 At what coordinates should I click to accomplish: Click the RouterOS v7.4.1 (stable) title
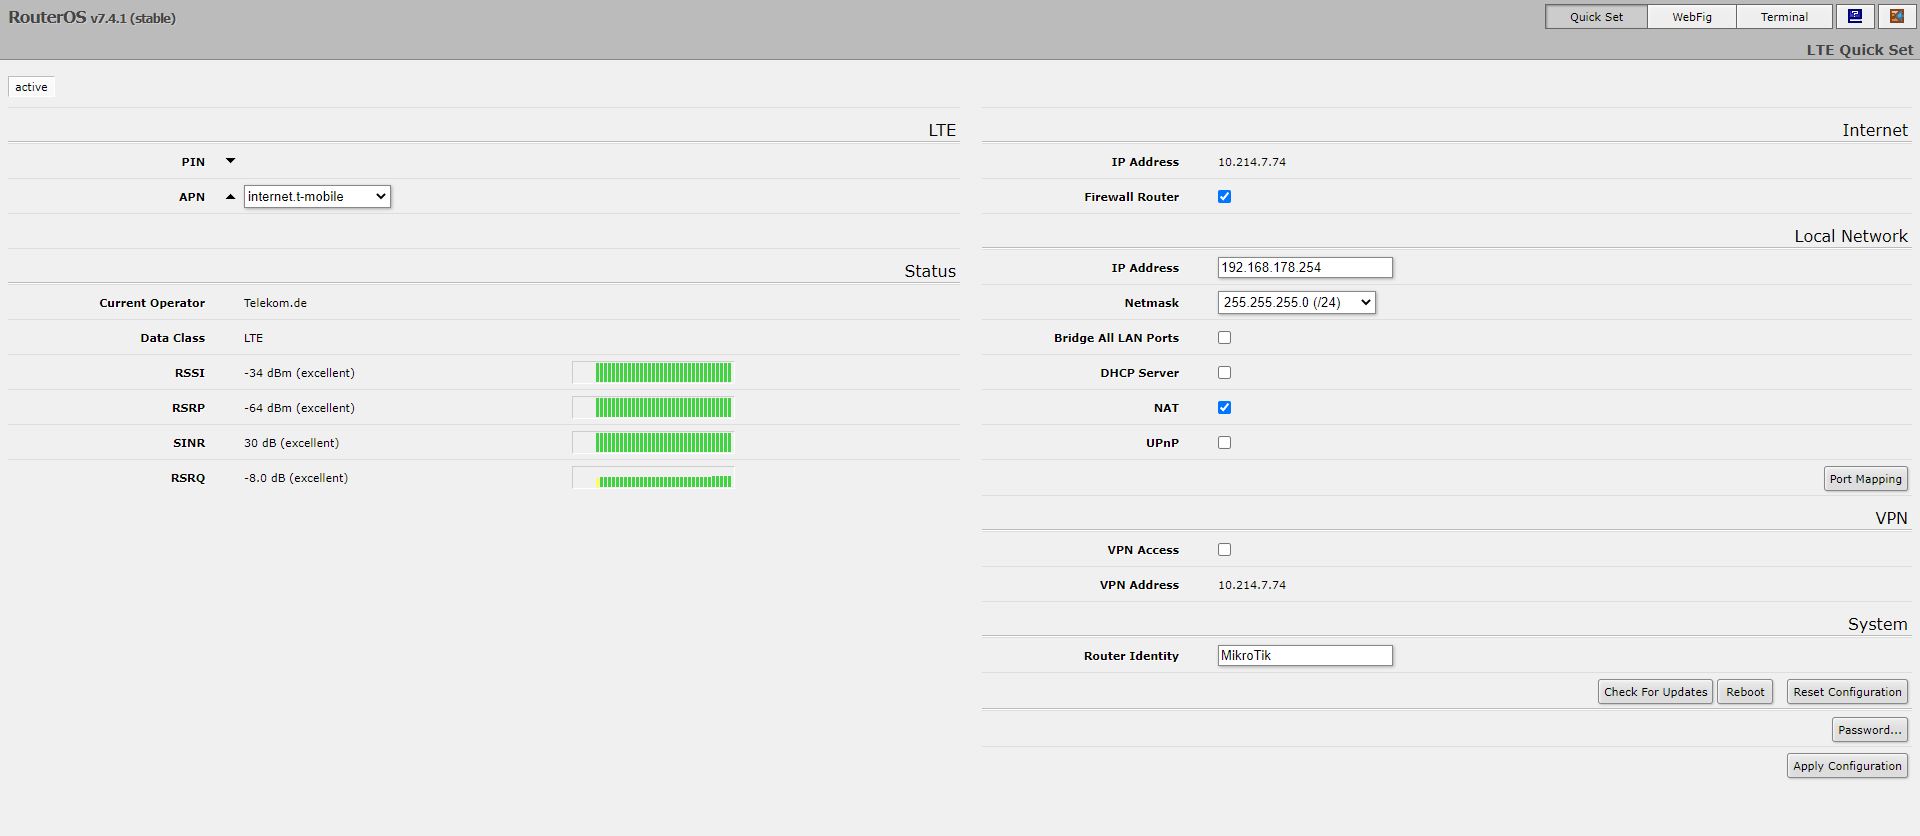click(92, 18)
